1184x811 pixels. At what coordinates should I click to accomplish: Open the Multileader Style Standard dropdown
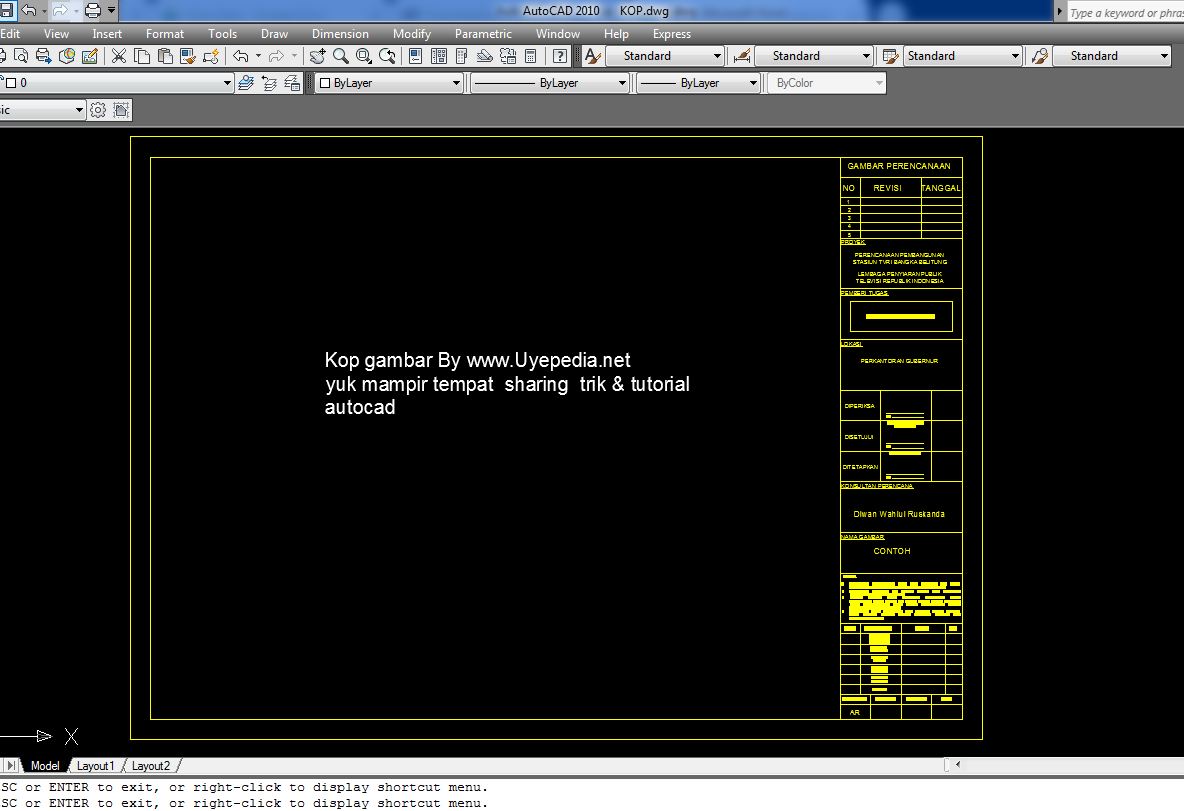pyautogui.click(x=1112, y=56)
